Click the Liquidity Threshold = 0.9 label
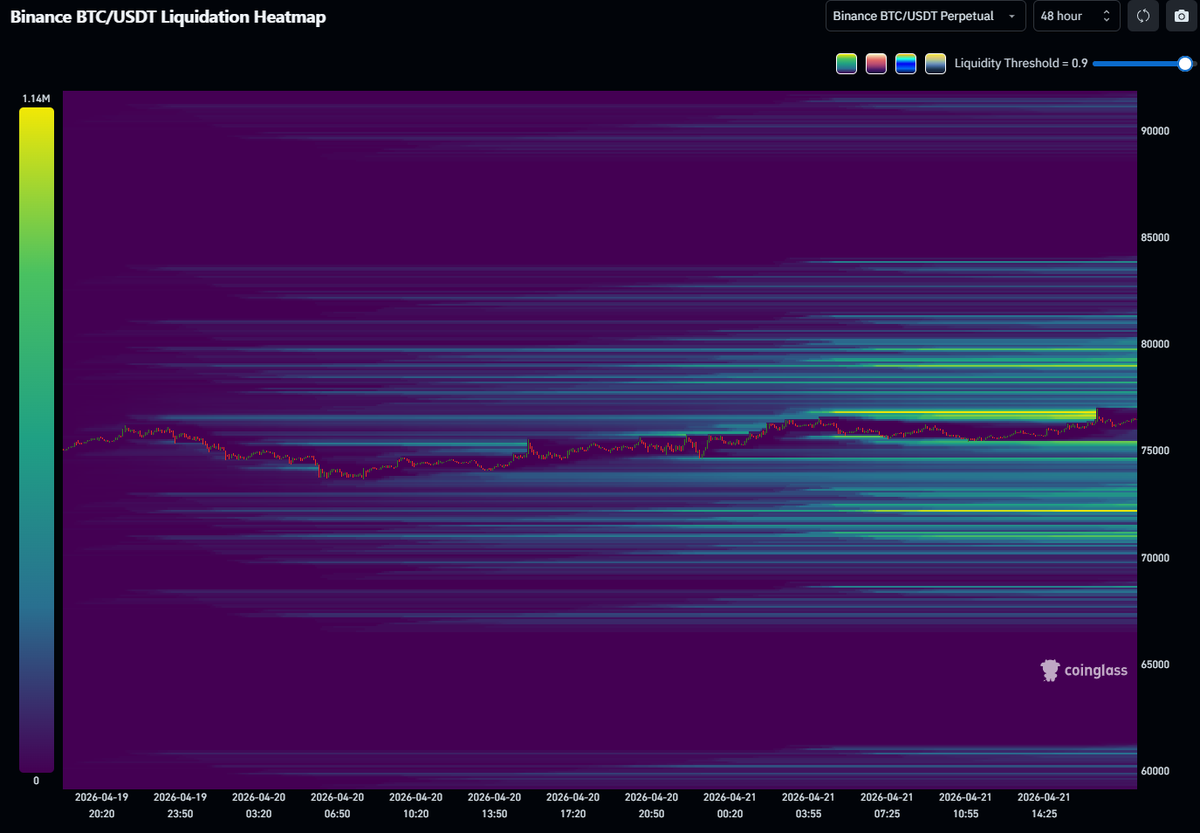1200x833 pixels. click(1021, 64)
